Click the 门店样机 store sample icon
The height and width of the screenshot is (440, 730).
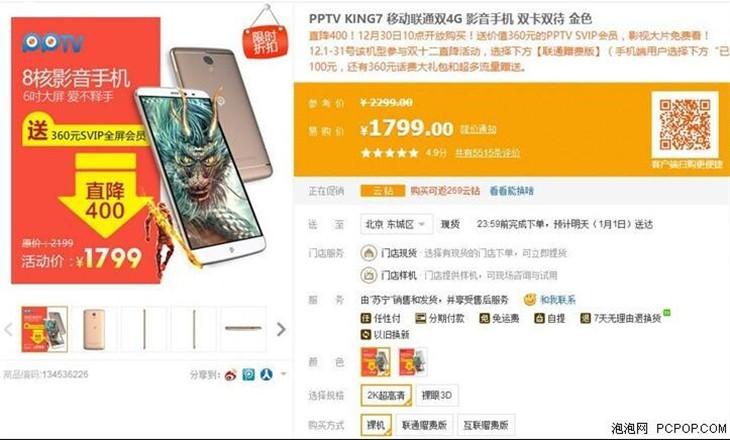tap(368, 275)
